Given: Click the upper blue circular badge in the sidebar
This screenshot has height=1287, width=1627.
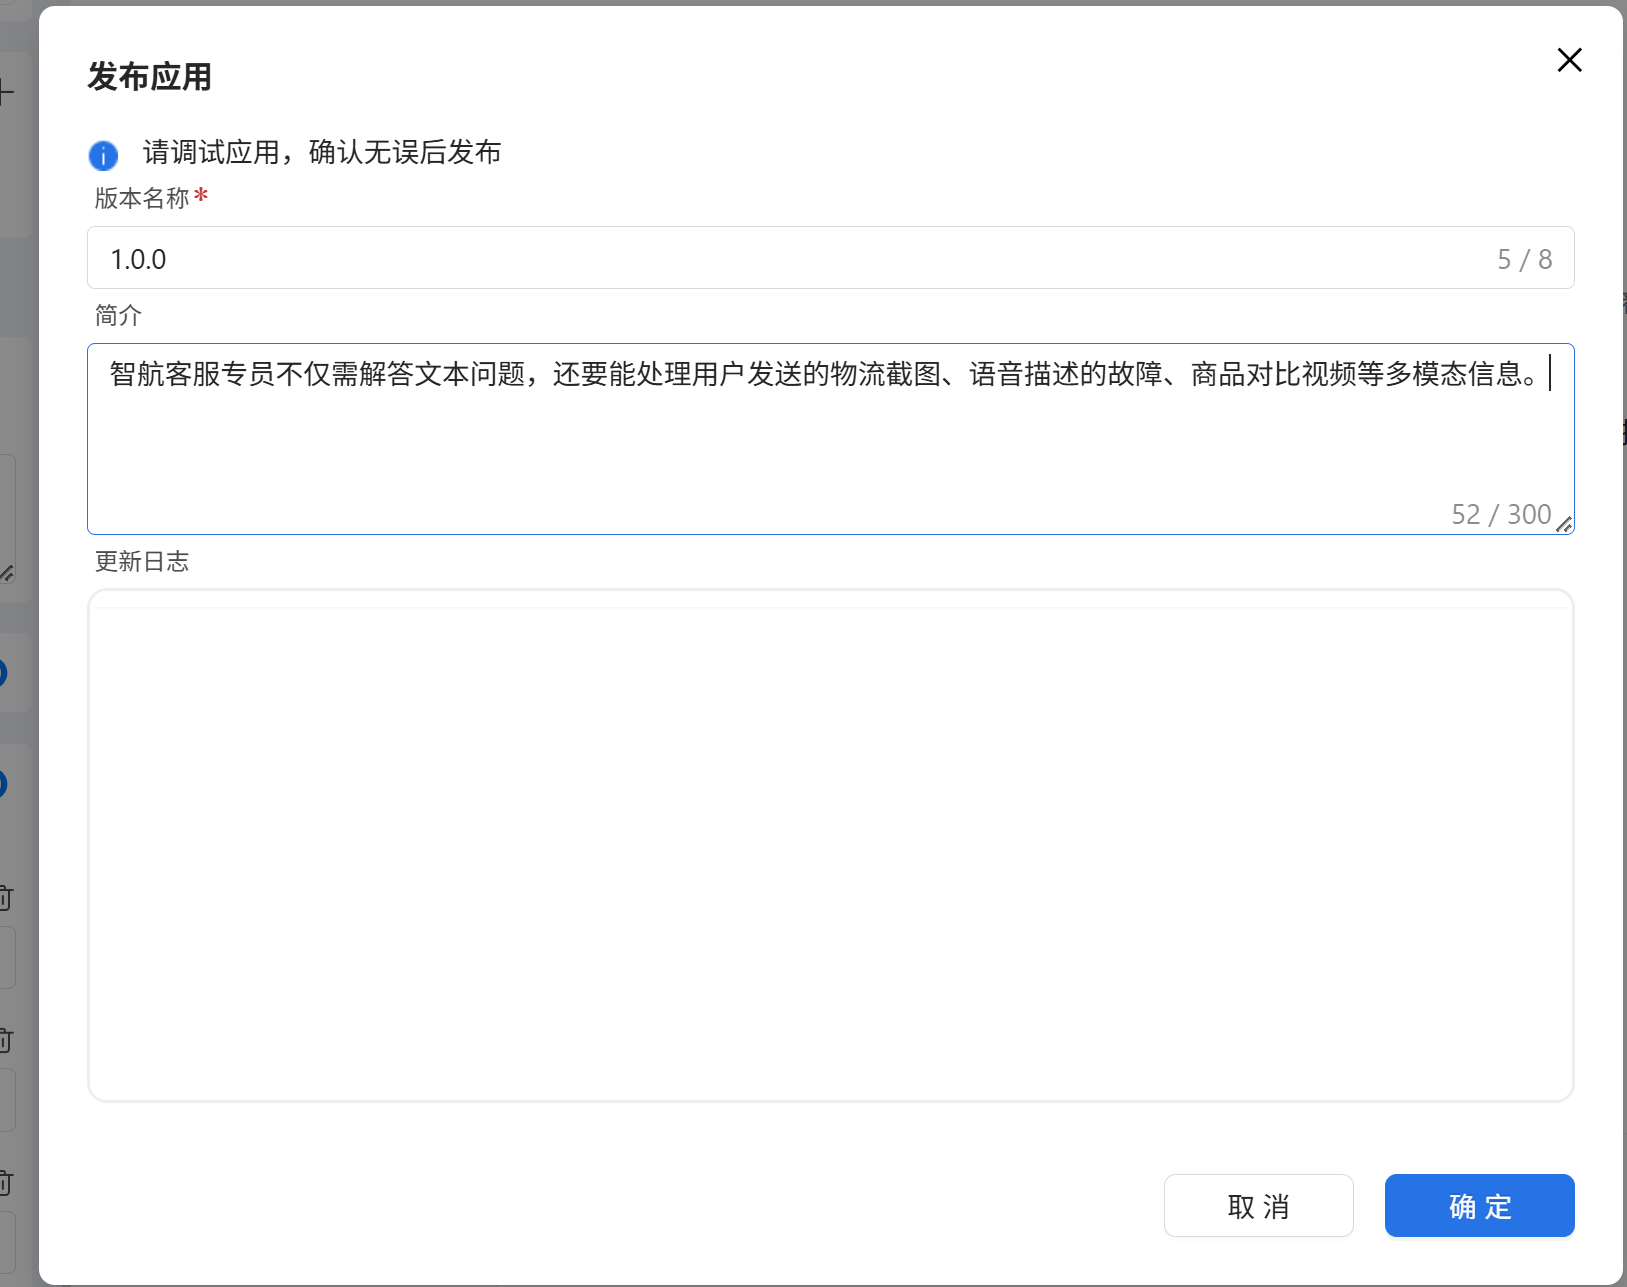Looking at the screenshot, I should tap(2, 673).
